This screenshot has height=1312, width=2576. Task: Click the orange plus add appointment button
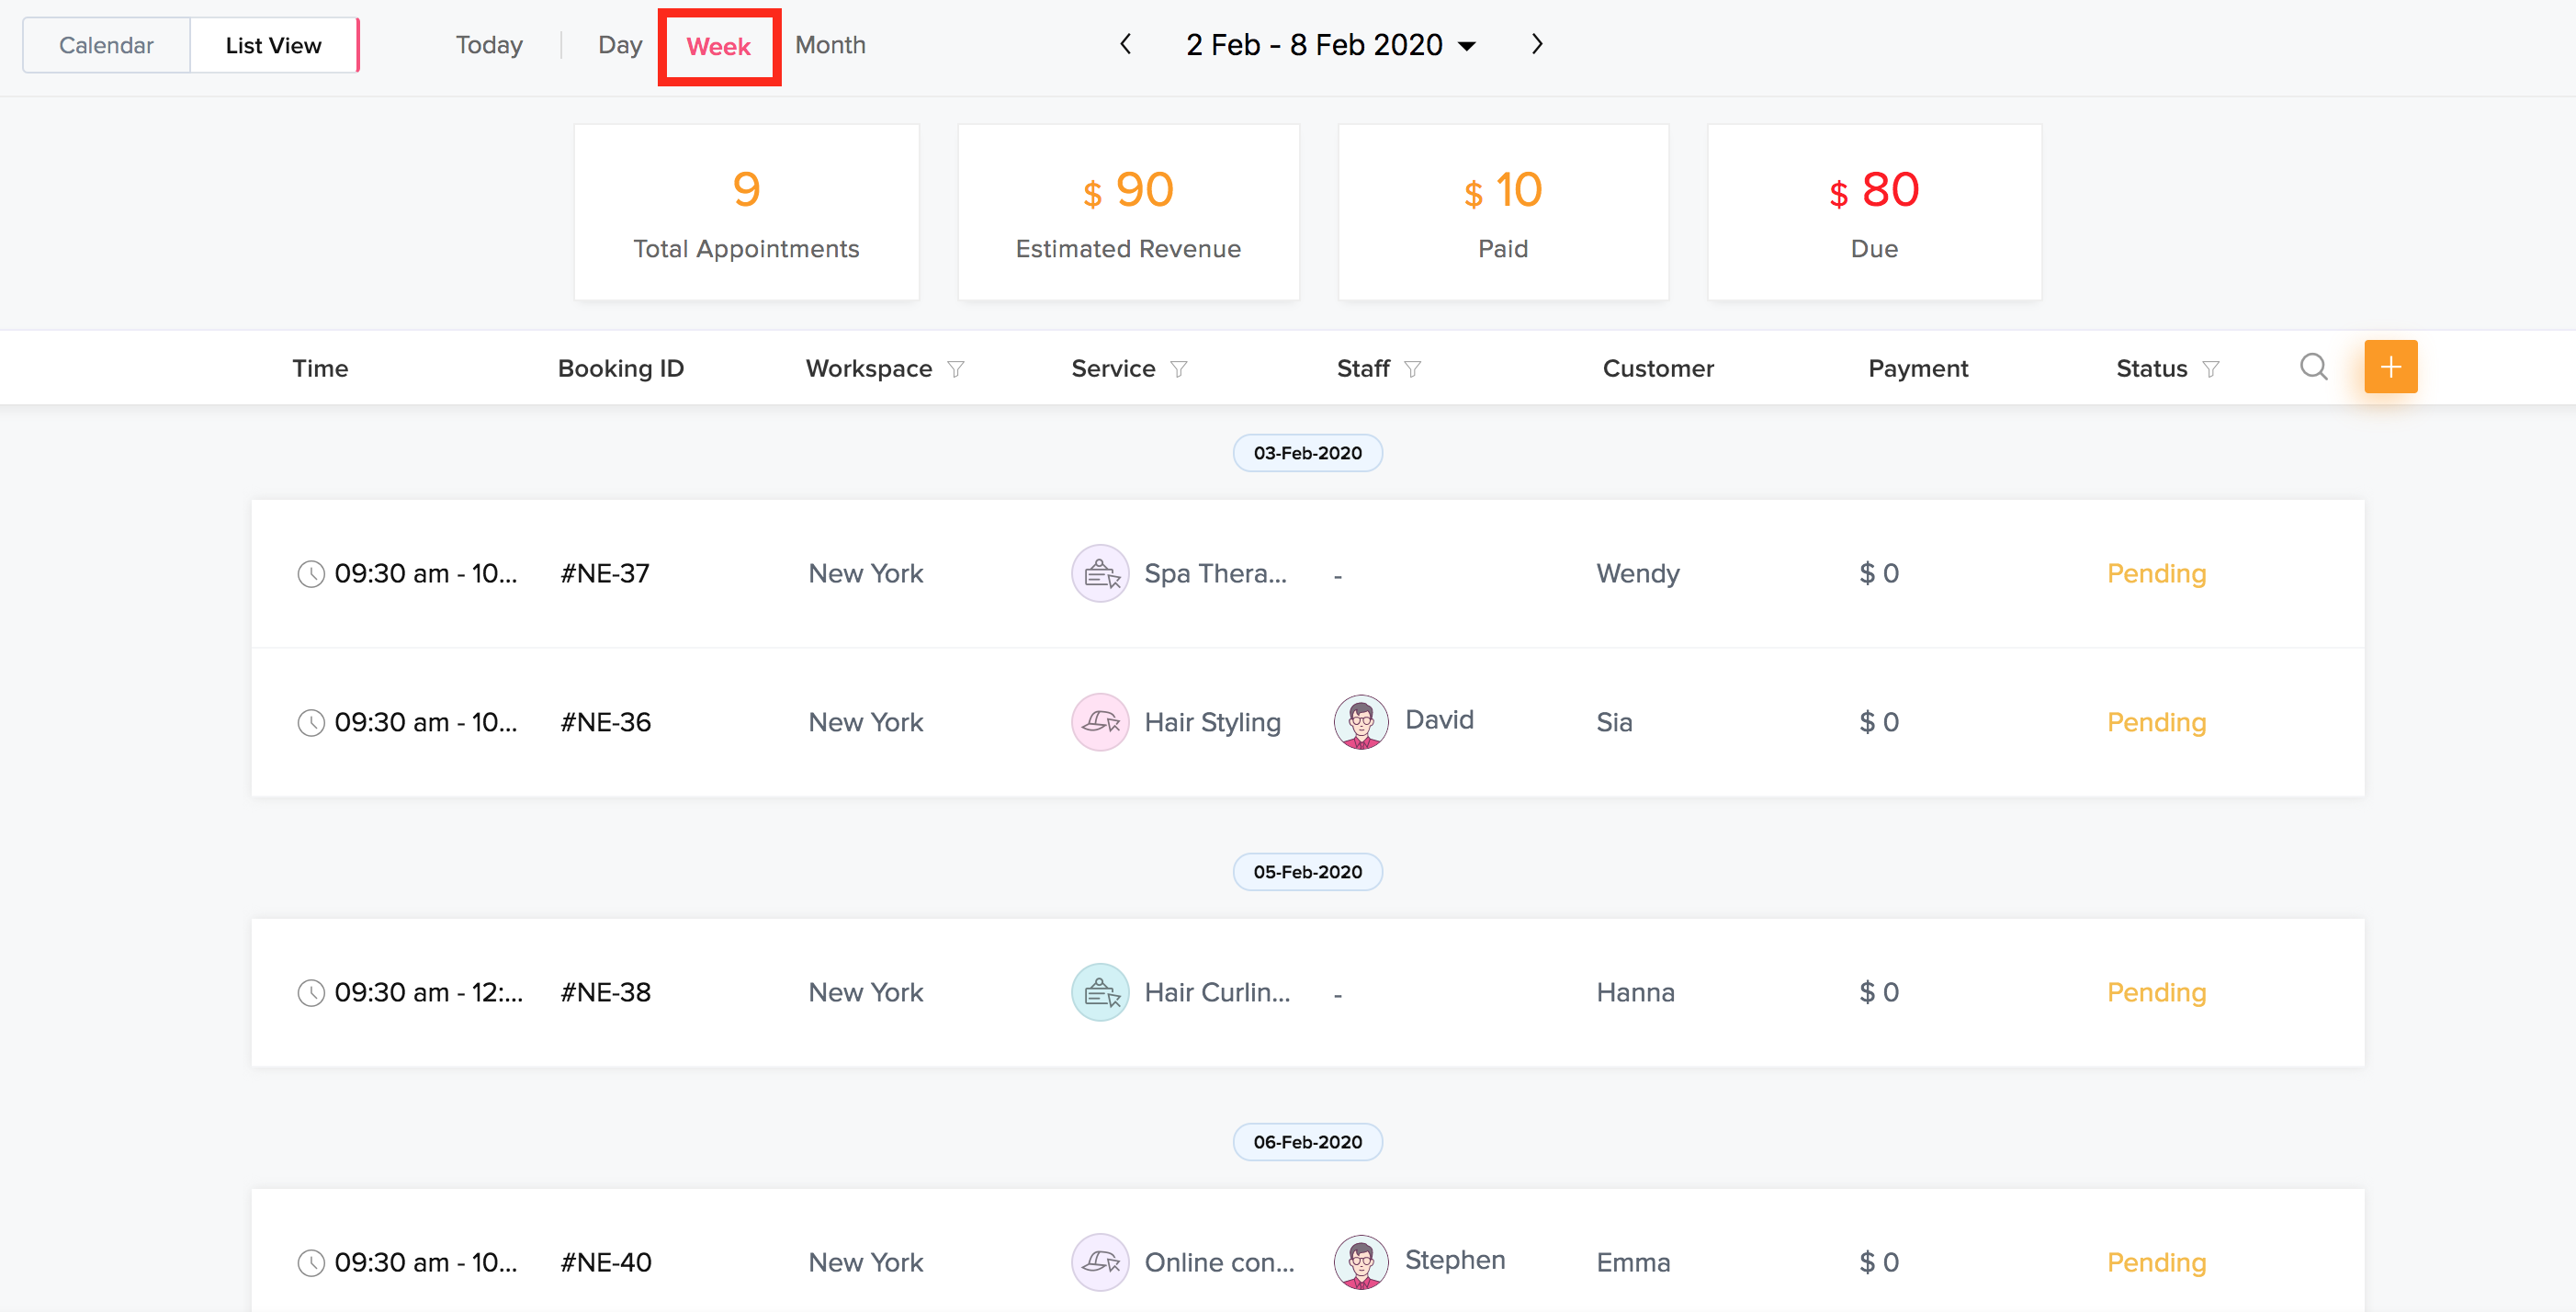click(2390, 367)
